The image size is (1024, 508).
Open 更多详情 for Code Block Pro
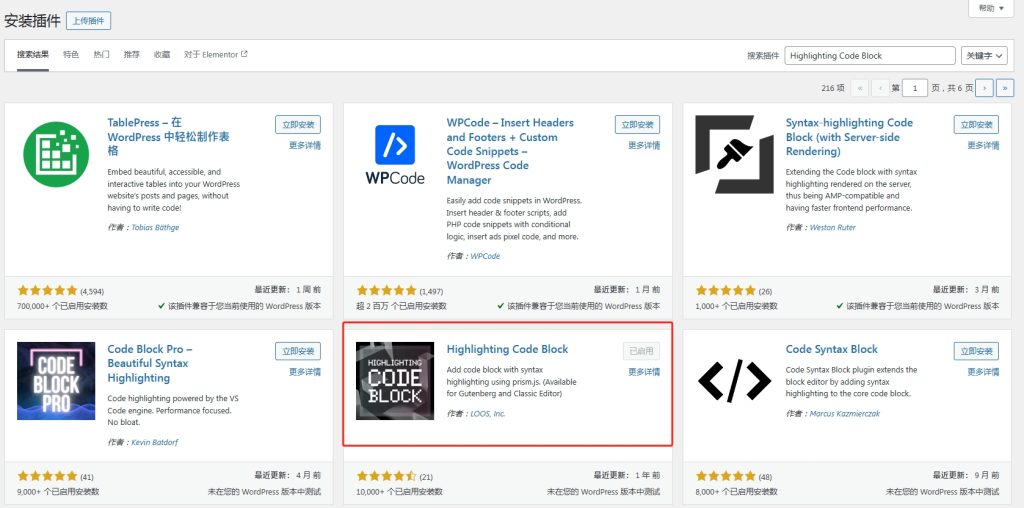(x=305, y=372)
